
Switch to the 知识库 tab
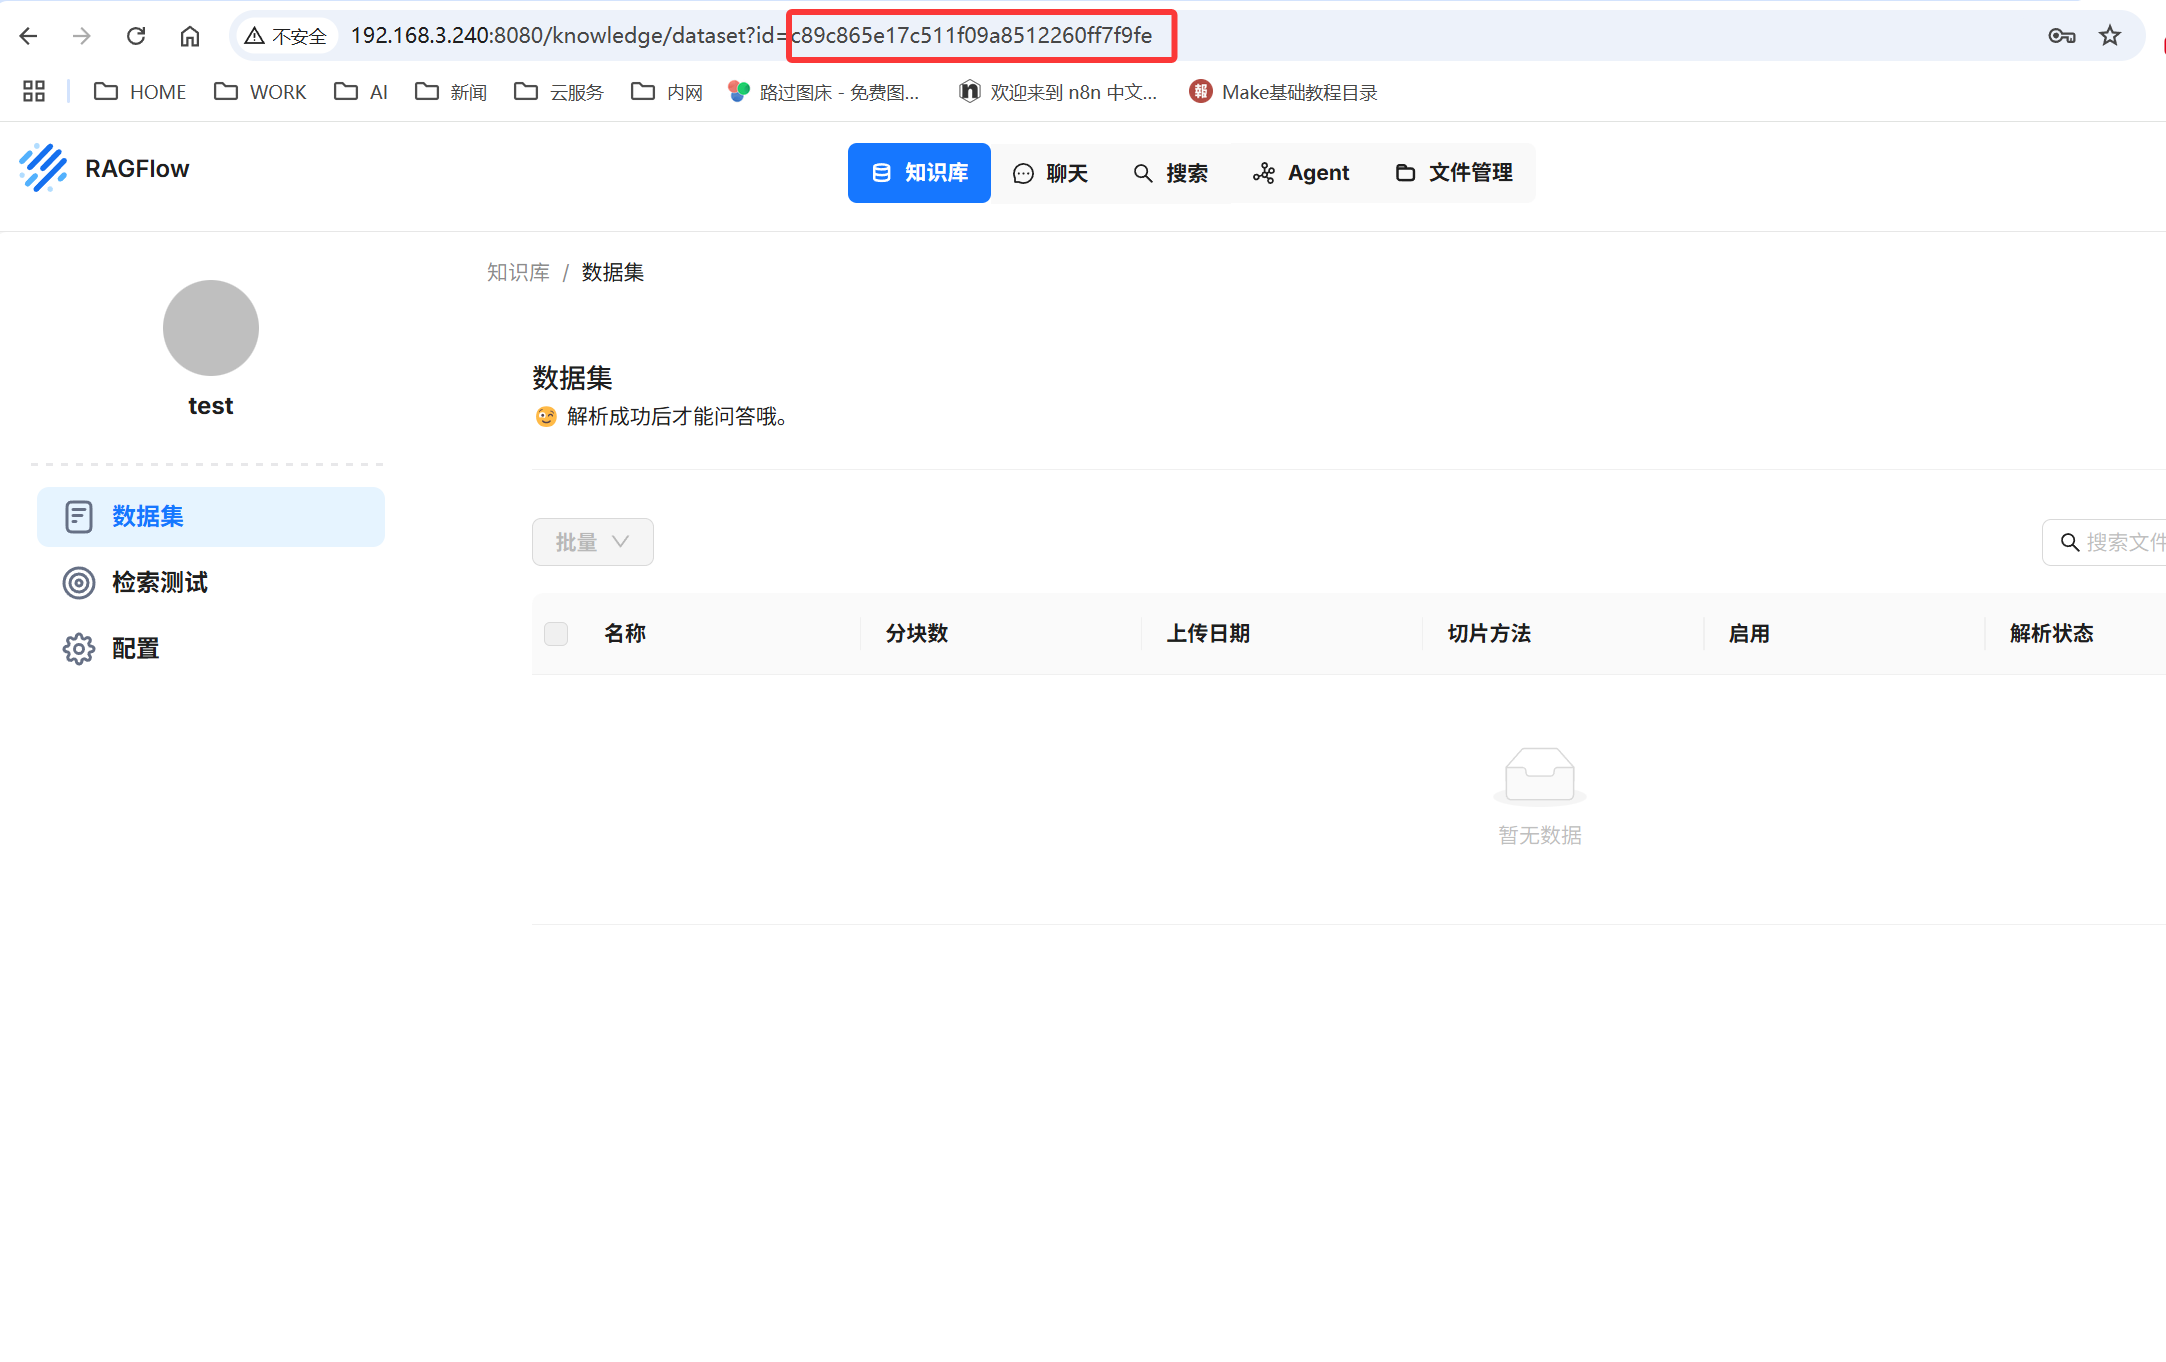[x=918, y=172]
